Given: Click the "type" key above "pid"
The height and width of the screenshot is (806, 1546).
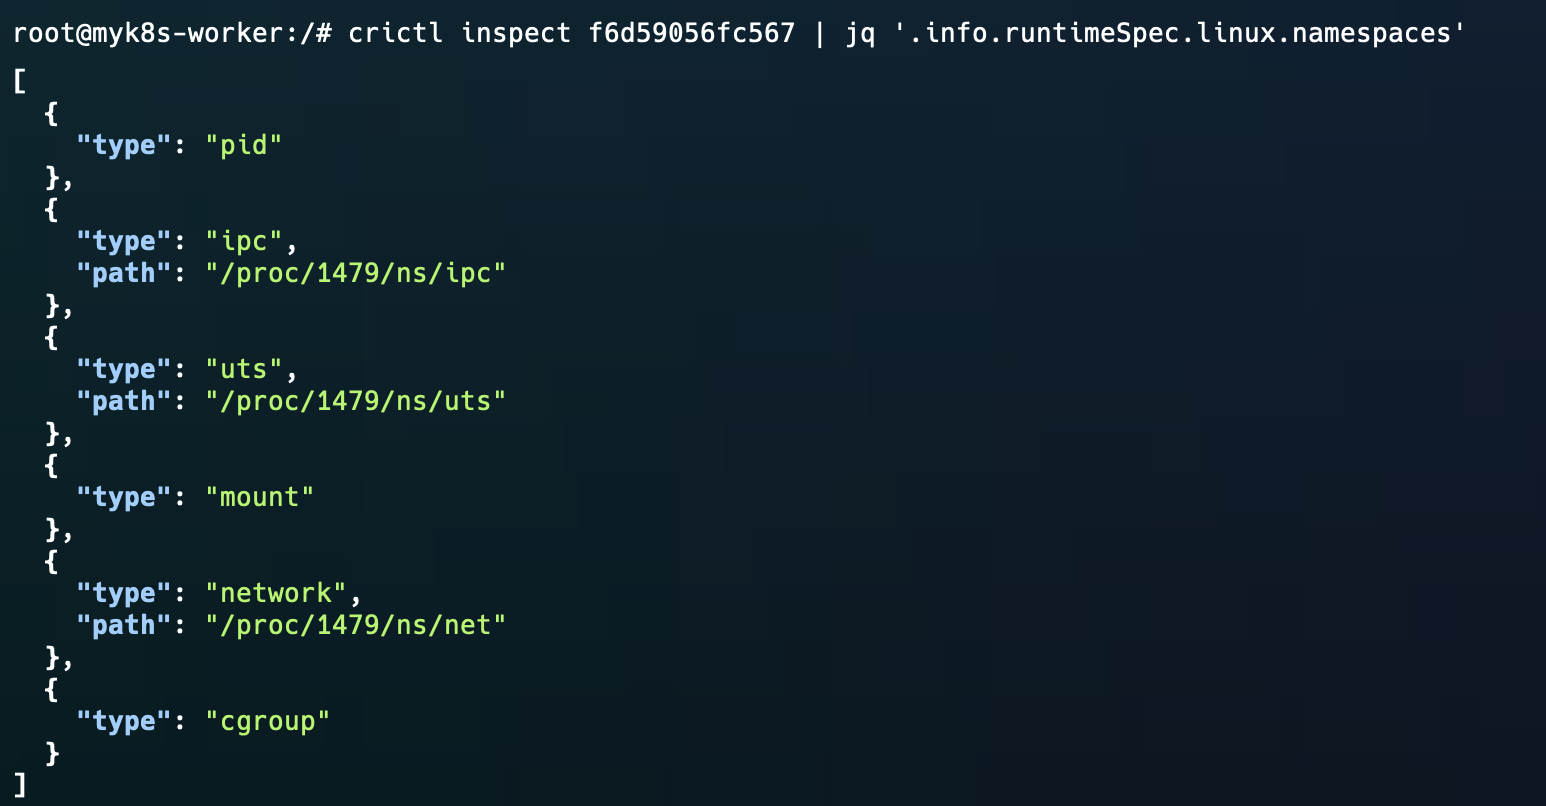Looking at the screenshot, I should pyautogui.click(x=124, y=145).
